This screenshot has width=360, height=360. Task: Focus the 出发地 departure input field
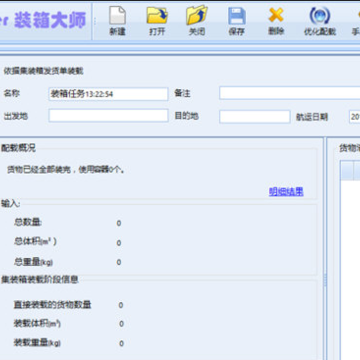point(108,116)
